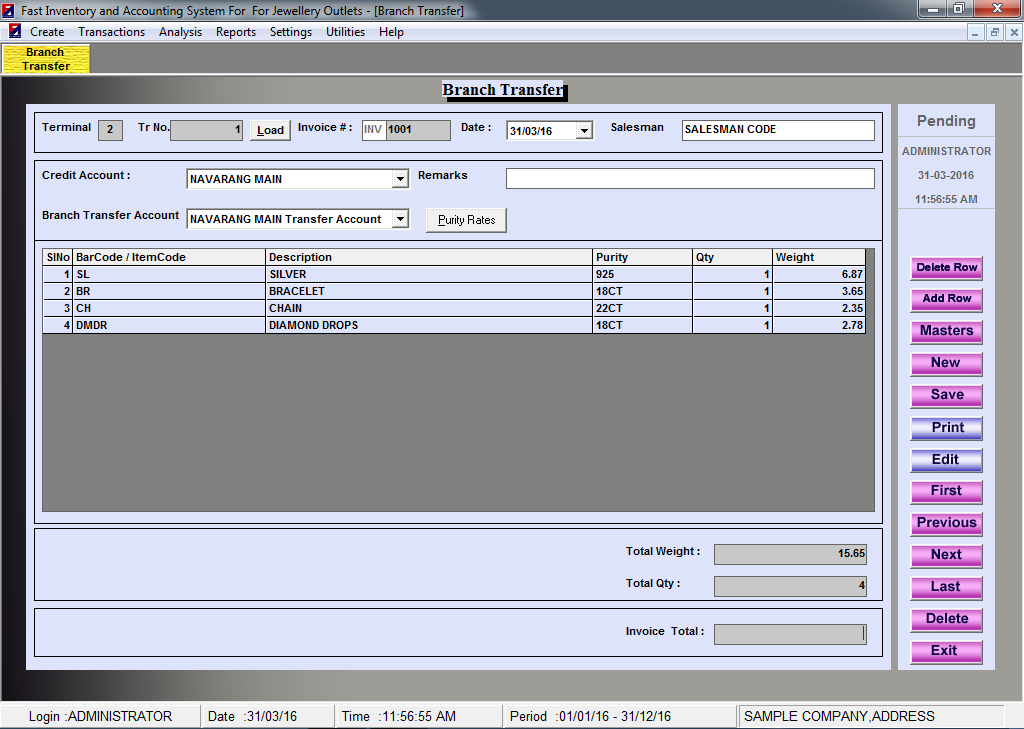The image size is (1024, 729).
Task: Open Masters from the side panel
Action: [946, 331]
